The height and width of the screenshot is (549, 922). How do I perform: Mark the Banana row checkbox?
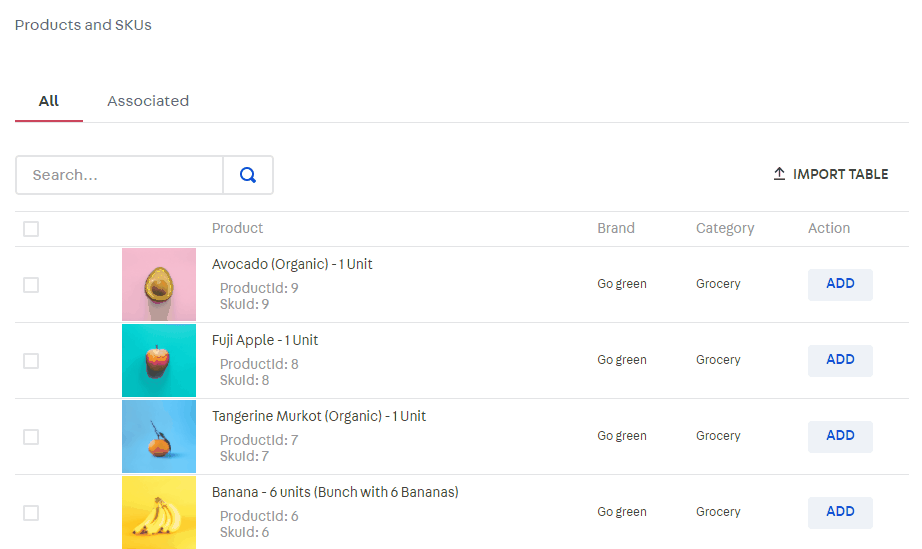tap(31, 513)
